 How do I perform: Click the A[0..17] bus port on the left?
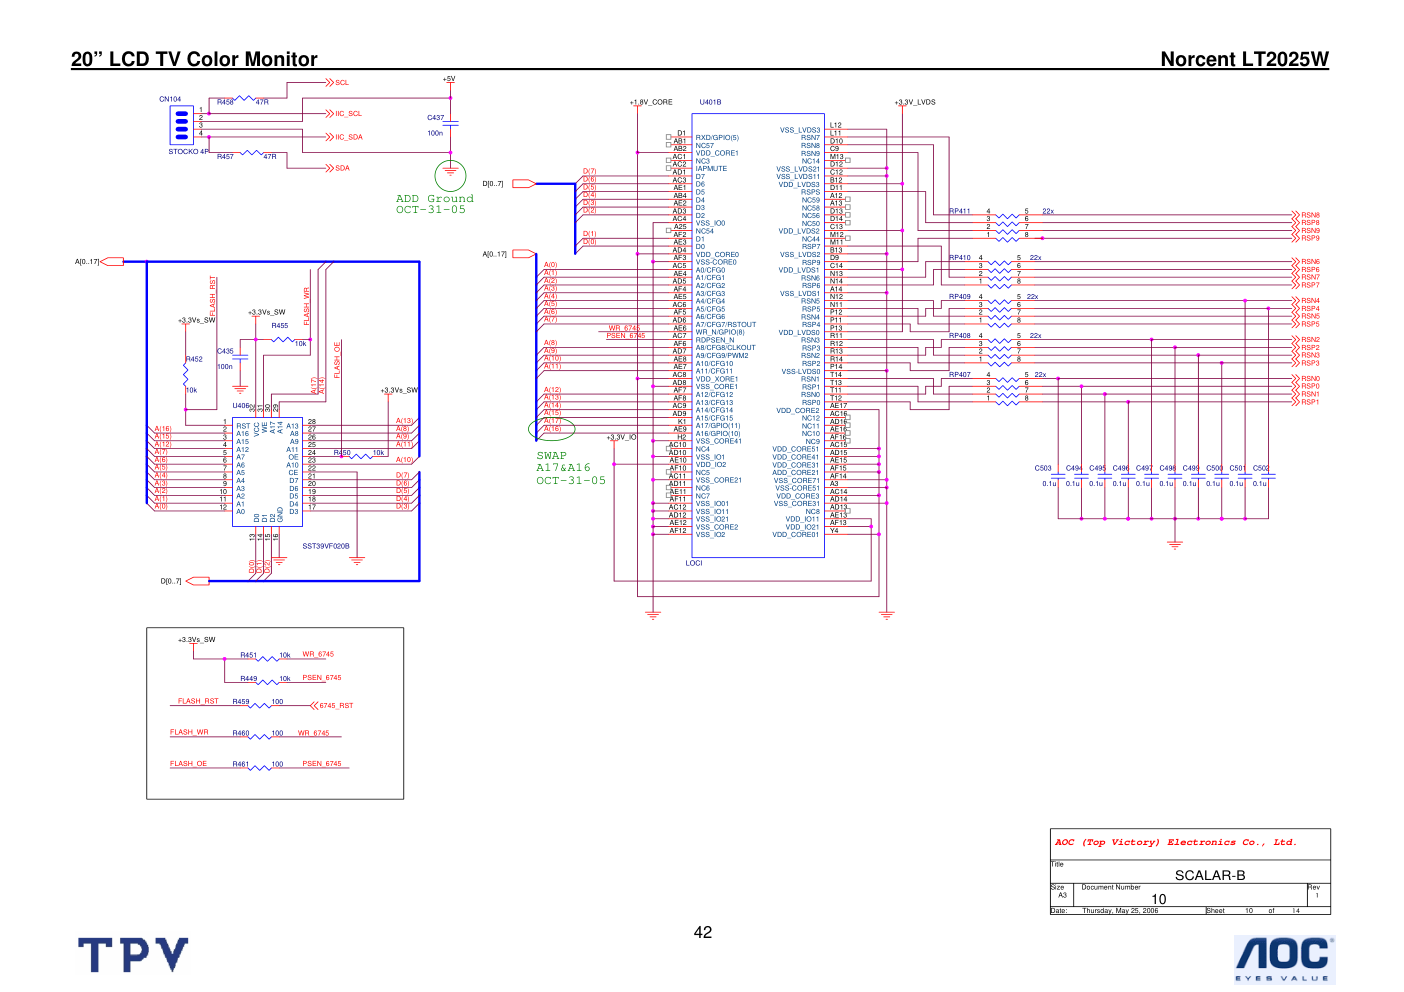111,262
